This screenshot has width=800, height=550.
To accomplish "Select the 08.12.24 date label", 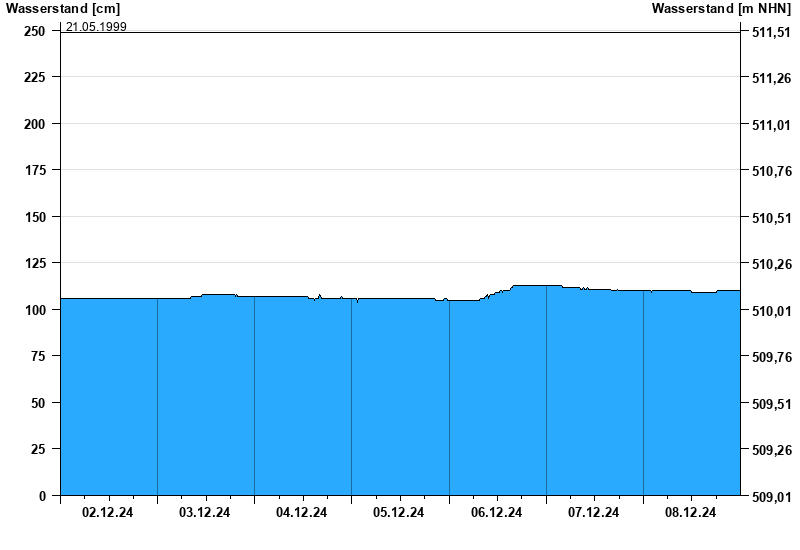I will 691,513.
